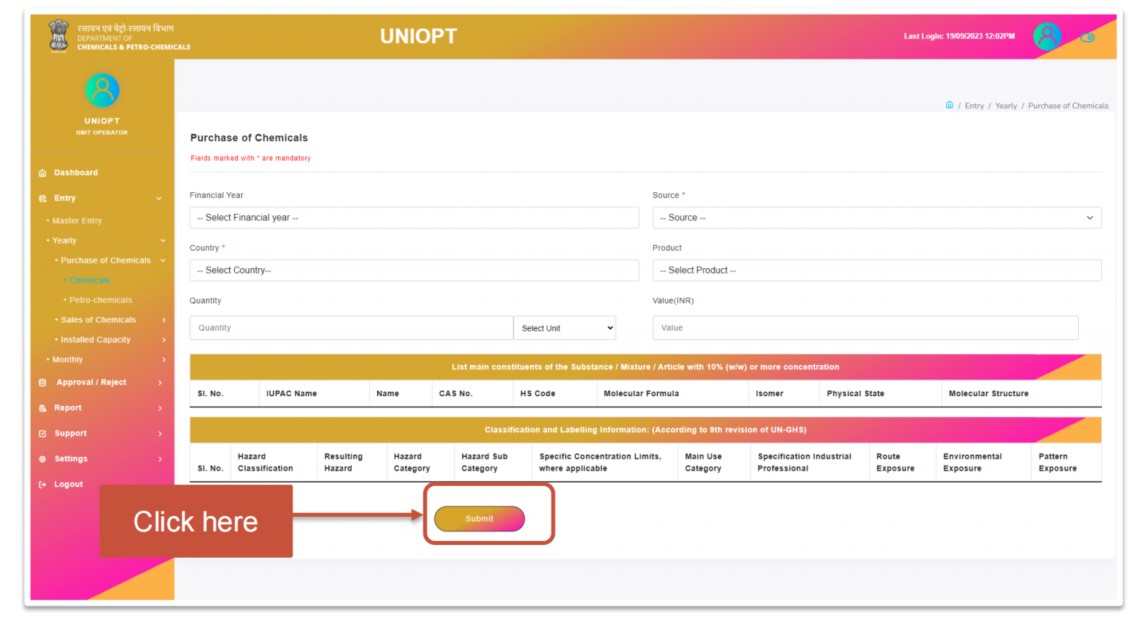
Task: Select Monthly in the sidebar
Action: pyautogui.click(x=67, y=360)
